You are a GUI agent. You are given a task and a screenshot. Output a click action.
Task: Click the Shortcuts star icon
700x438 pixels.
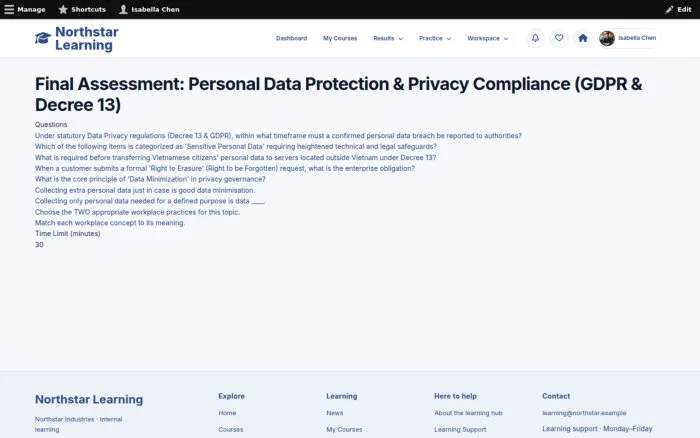click(x=63, y=9)
